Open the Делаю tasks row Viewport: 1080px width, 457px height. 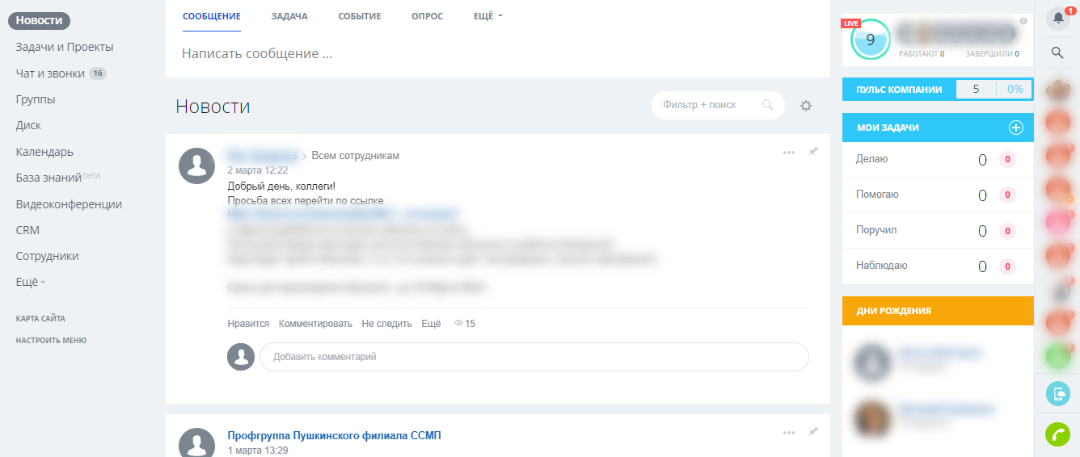pos(937,159)
